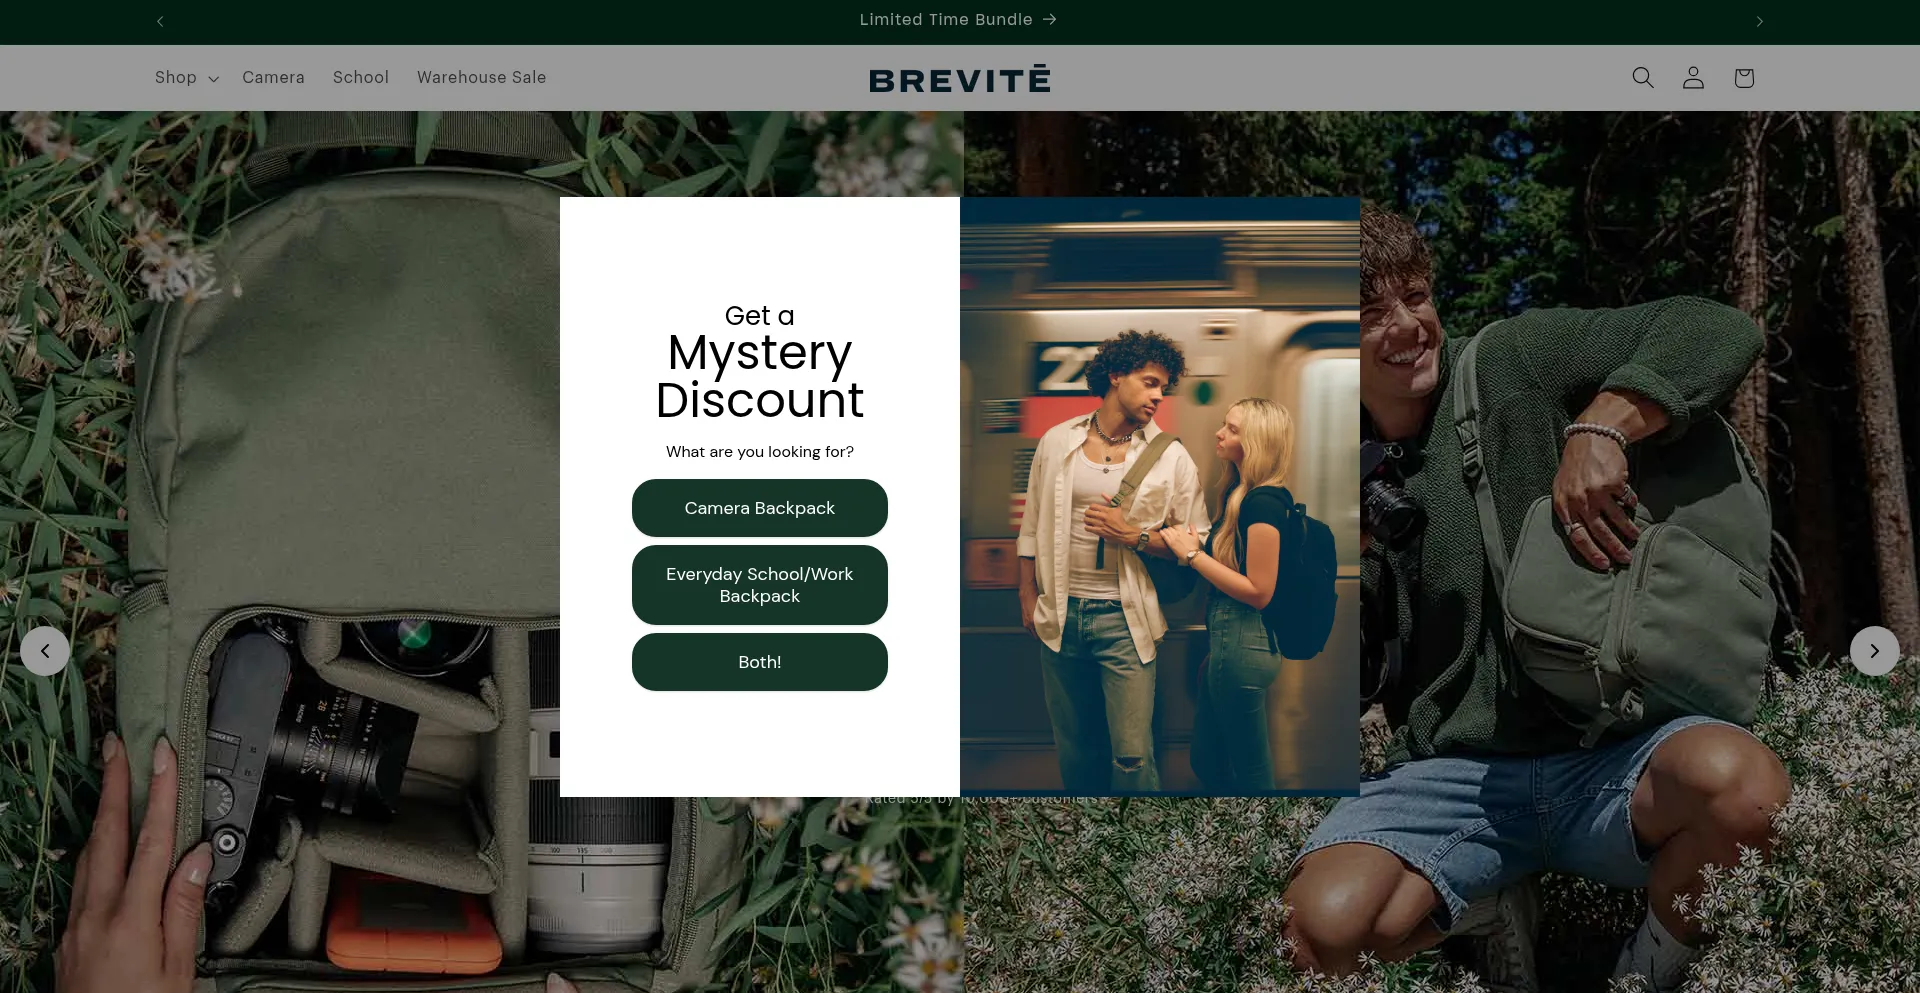The image size is (1920, 993).
Task: Expand the Shop dropdown menu
Action: pos(186,78)
